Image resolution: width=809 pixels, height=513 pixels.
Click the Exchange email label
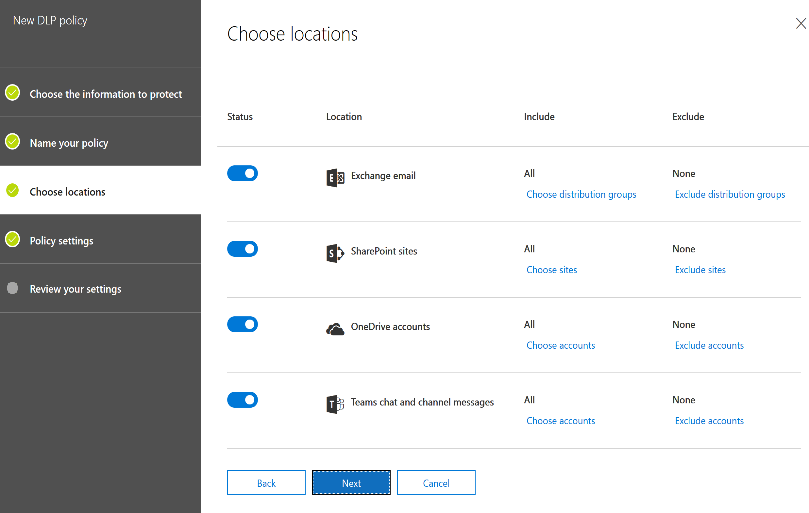pos(383,176)
